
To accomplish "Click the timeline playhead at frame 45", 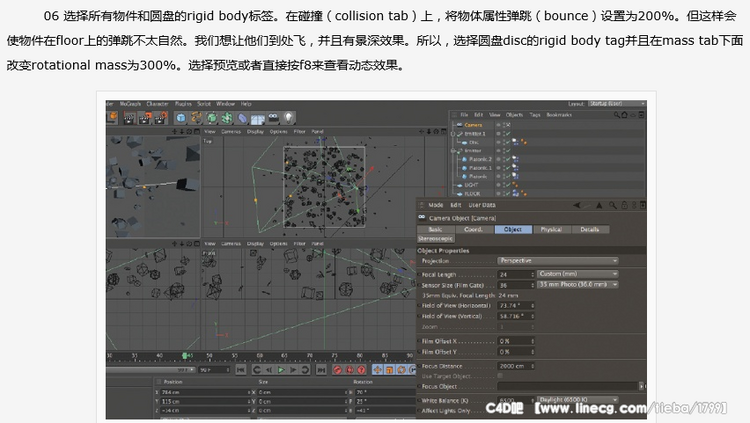I will click(x=185, y=356).
